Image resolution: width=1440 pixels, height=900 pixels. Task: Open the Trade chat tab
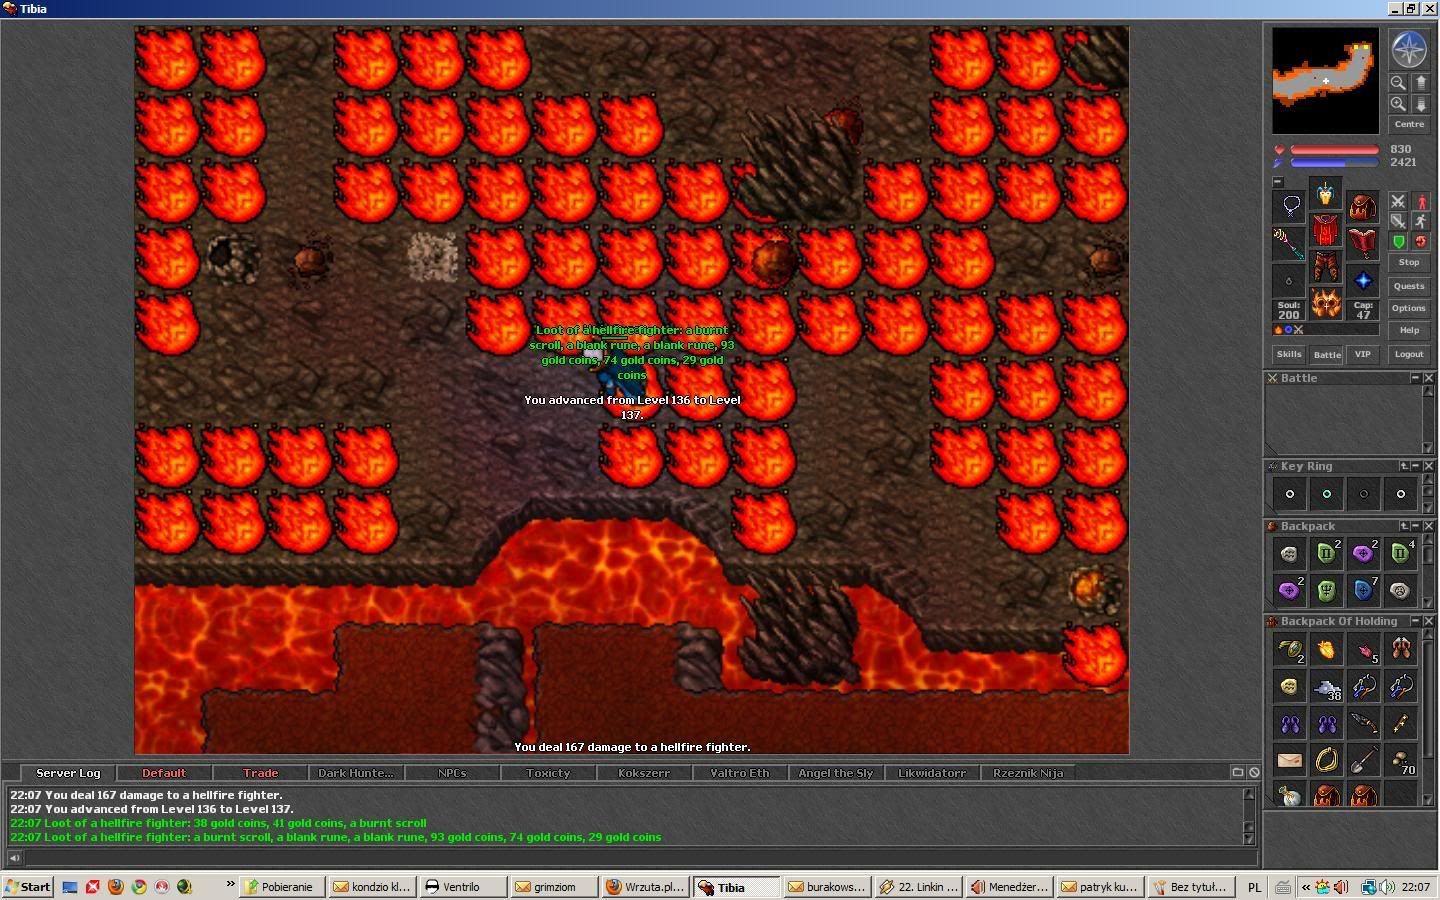260,773
